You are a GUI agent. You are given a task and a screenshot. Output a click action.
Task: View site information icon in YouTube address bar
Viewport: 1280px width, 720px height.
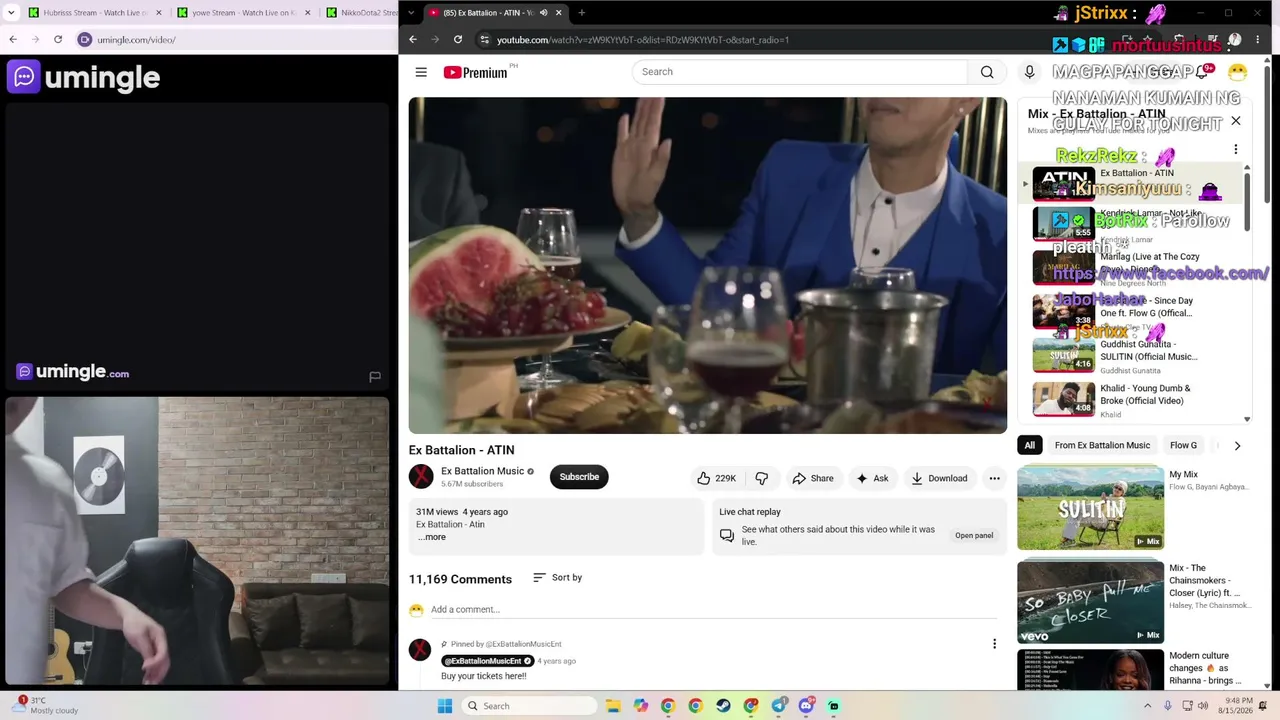click(484, 40)
